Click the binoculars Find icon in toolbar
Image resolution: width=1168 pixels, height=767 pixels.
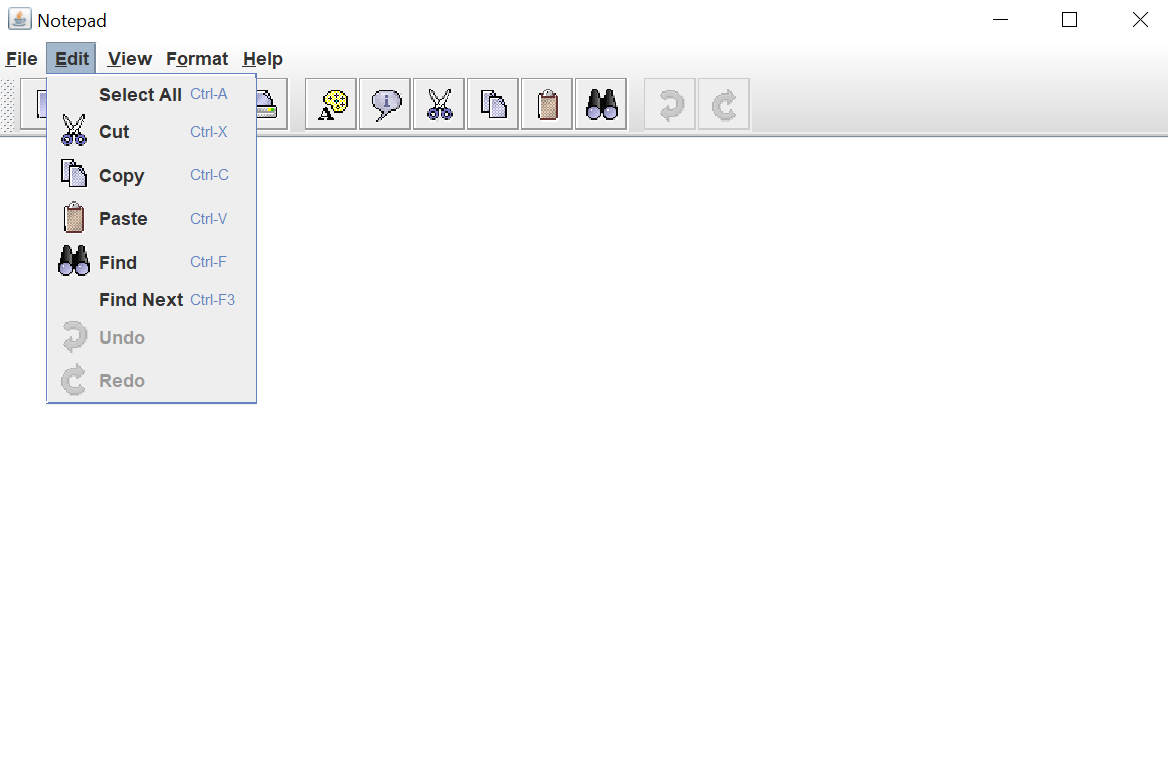(601, 104)
